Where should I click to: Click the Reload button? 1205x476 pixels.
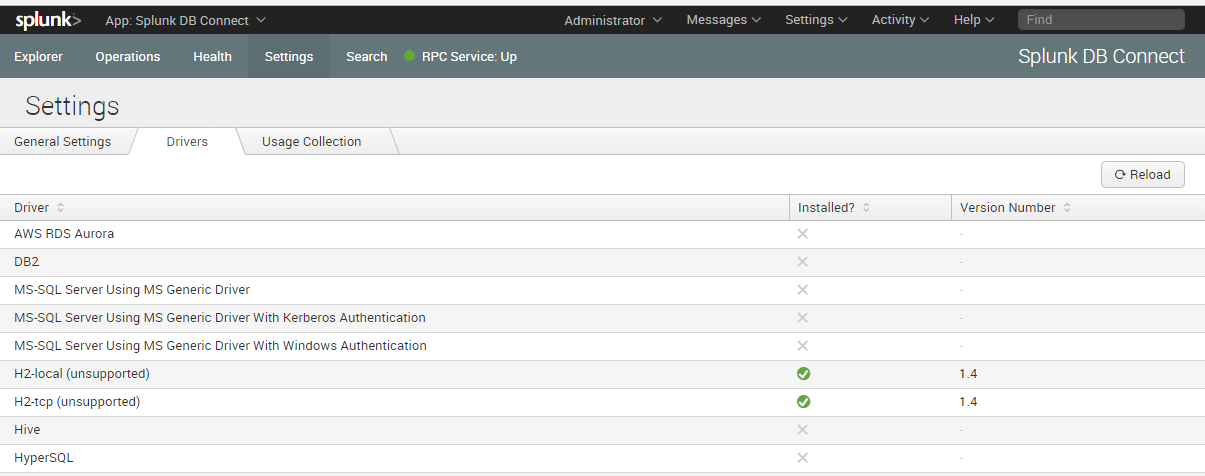(1142, 174)
